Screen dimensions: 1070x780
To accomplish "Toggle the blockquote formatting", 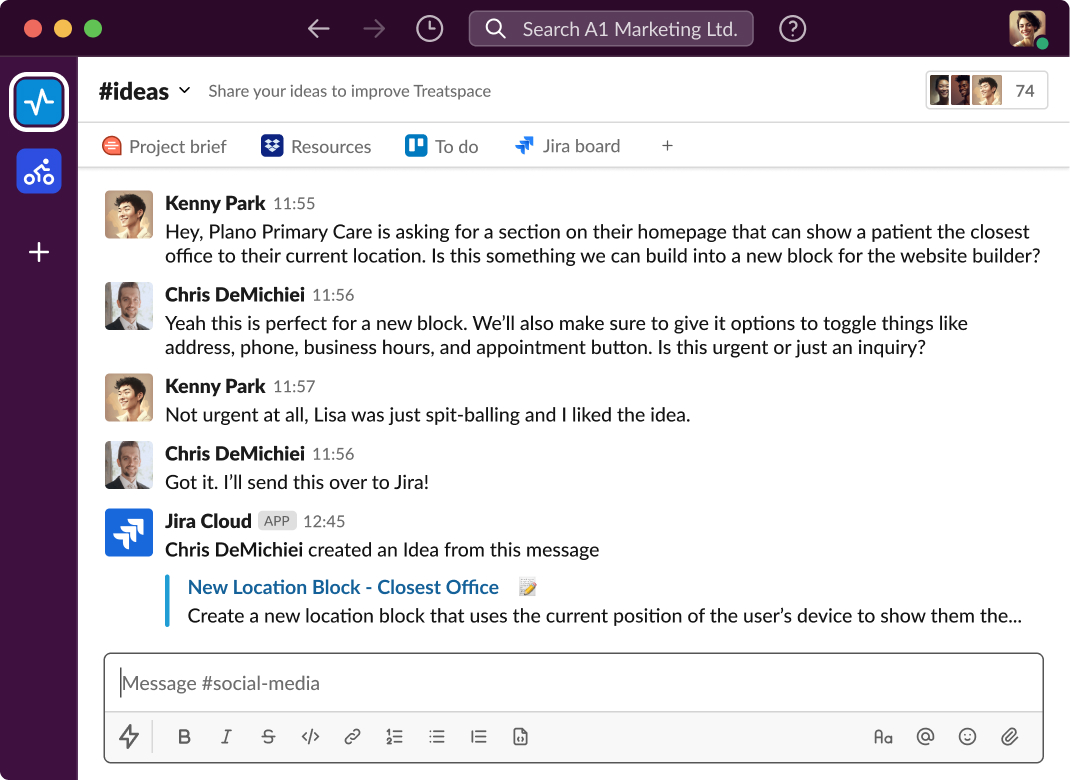I will coord(478,736).
